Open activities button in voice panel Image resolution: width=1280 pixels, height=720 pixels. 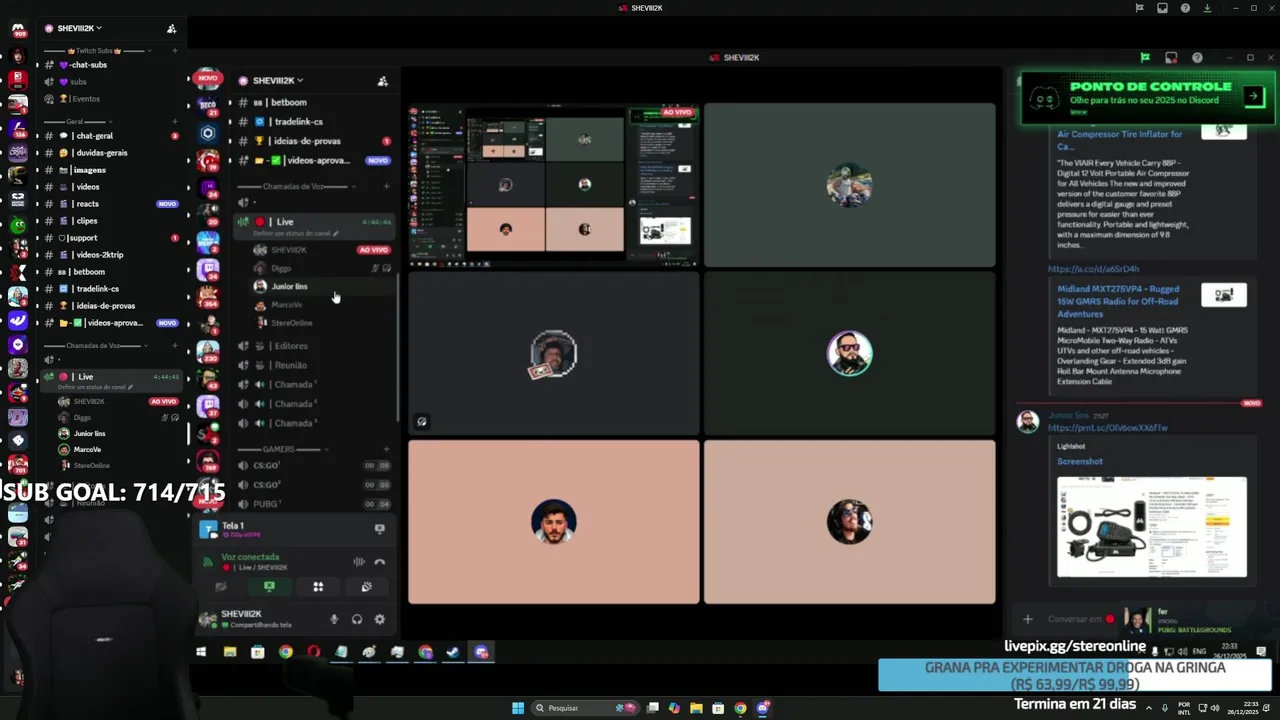(x=318, y=587)
